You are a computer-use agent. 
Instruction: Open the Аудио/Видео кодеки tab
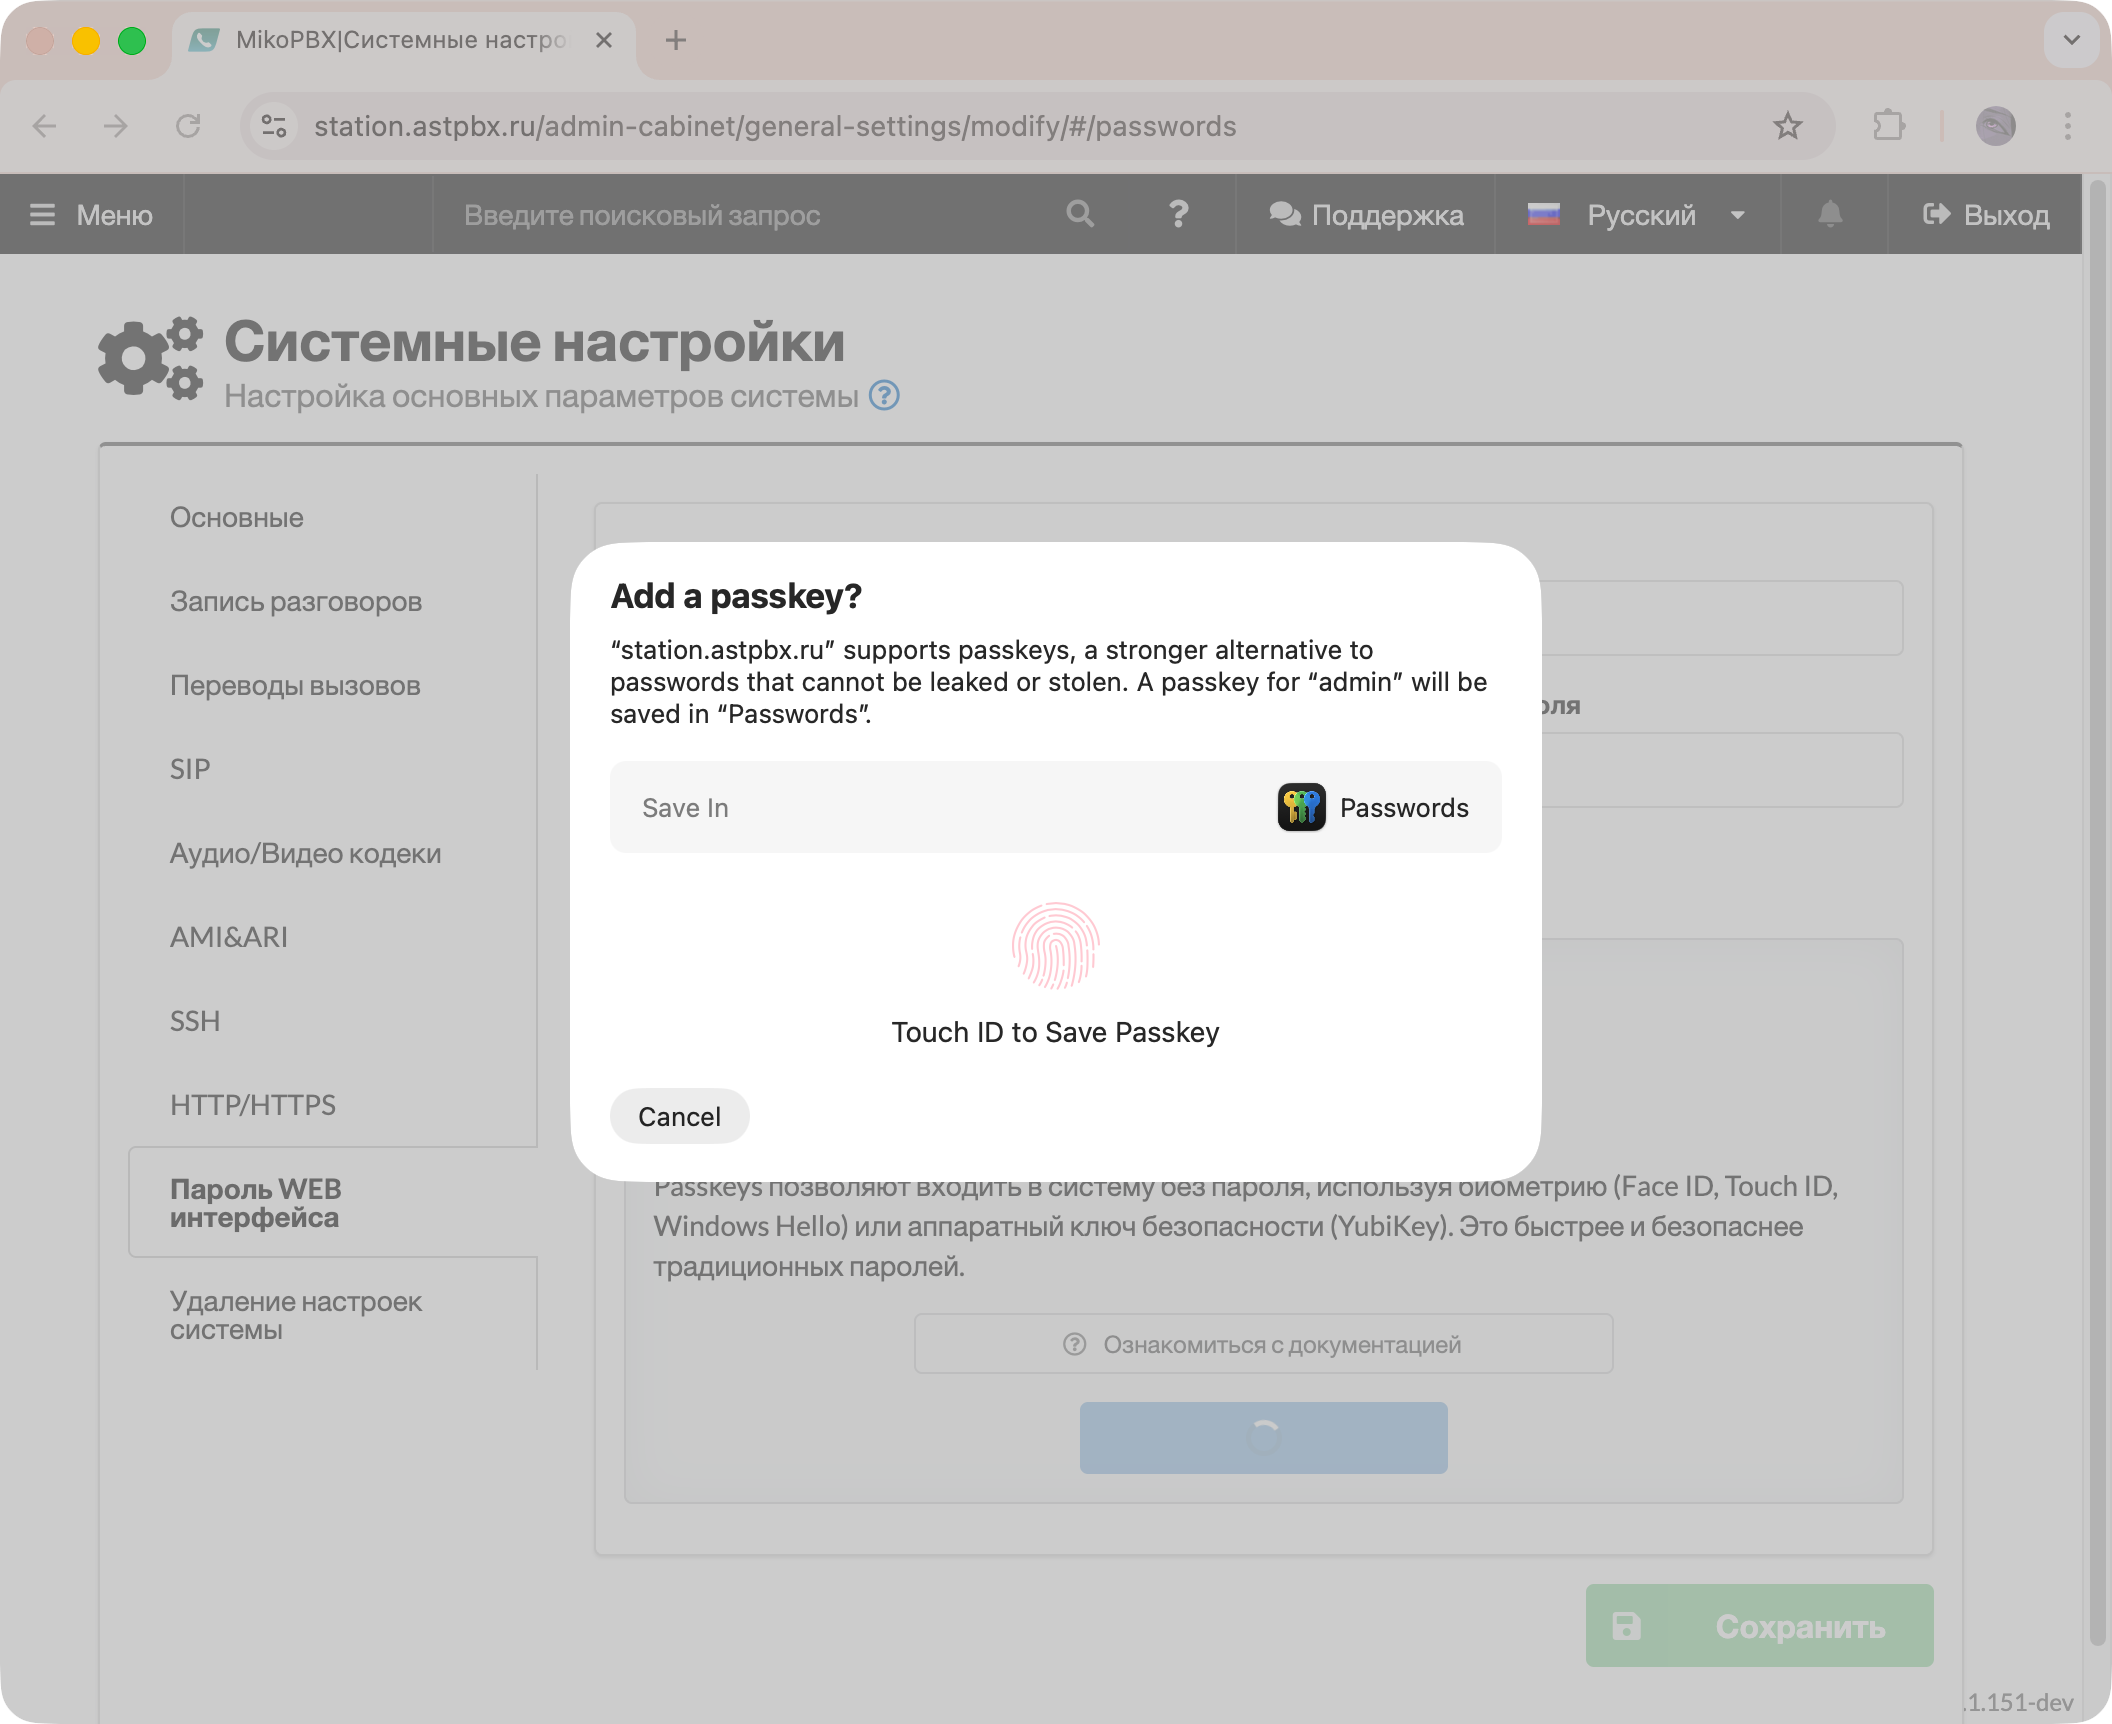(x=305, y=853)
